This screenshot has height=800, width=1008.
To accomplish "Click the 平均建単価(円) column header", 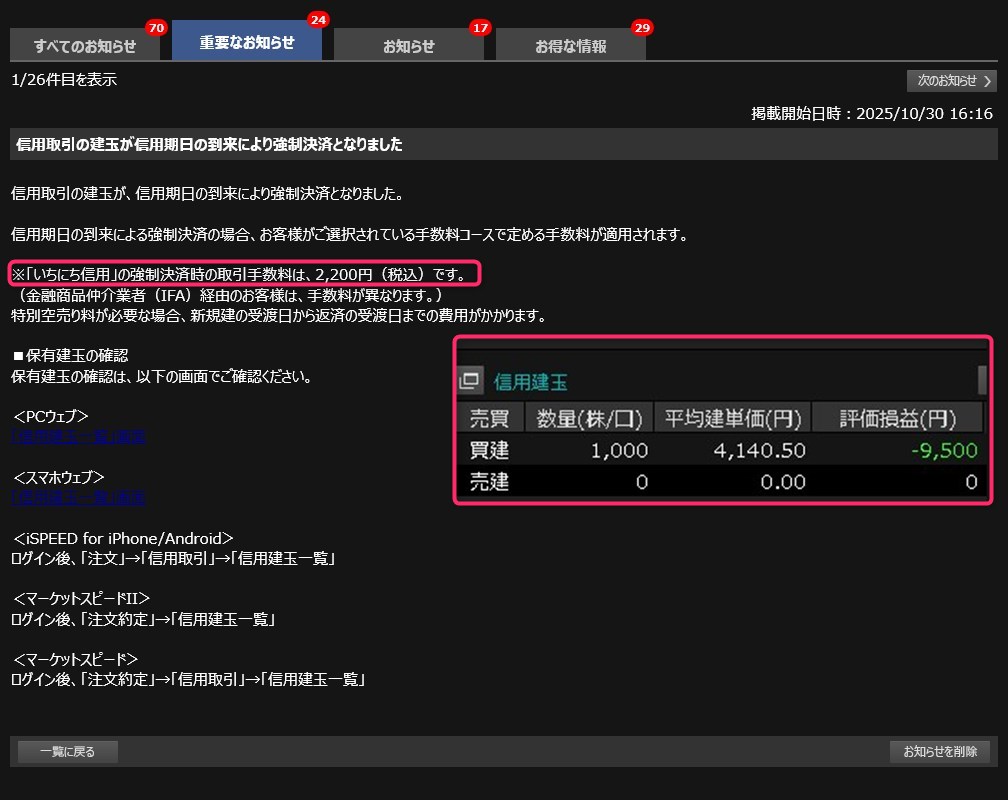I will click(x=732, y=418).
